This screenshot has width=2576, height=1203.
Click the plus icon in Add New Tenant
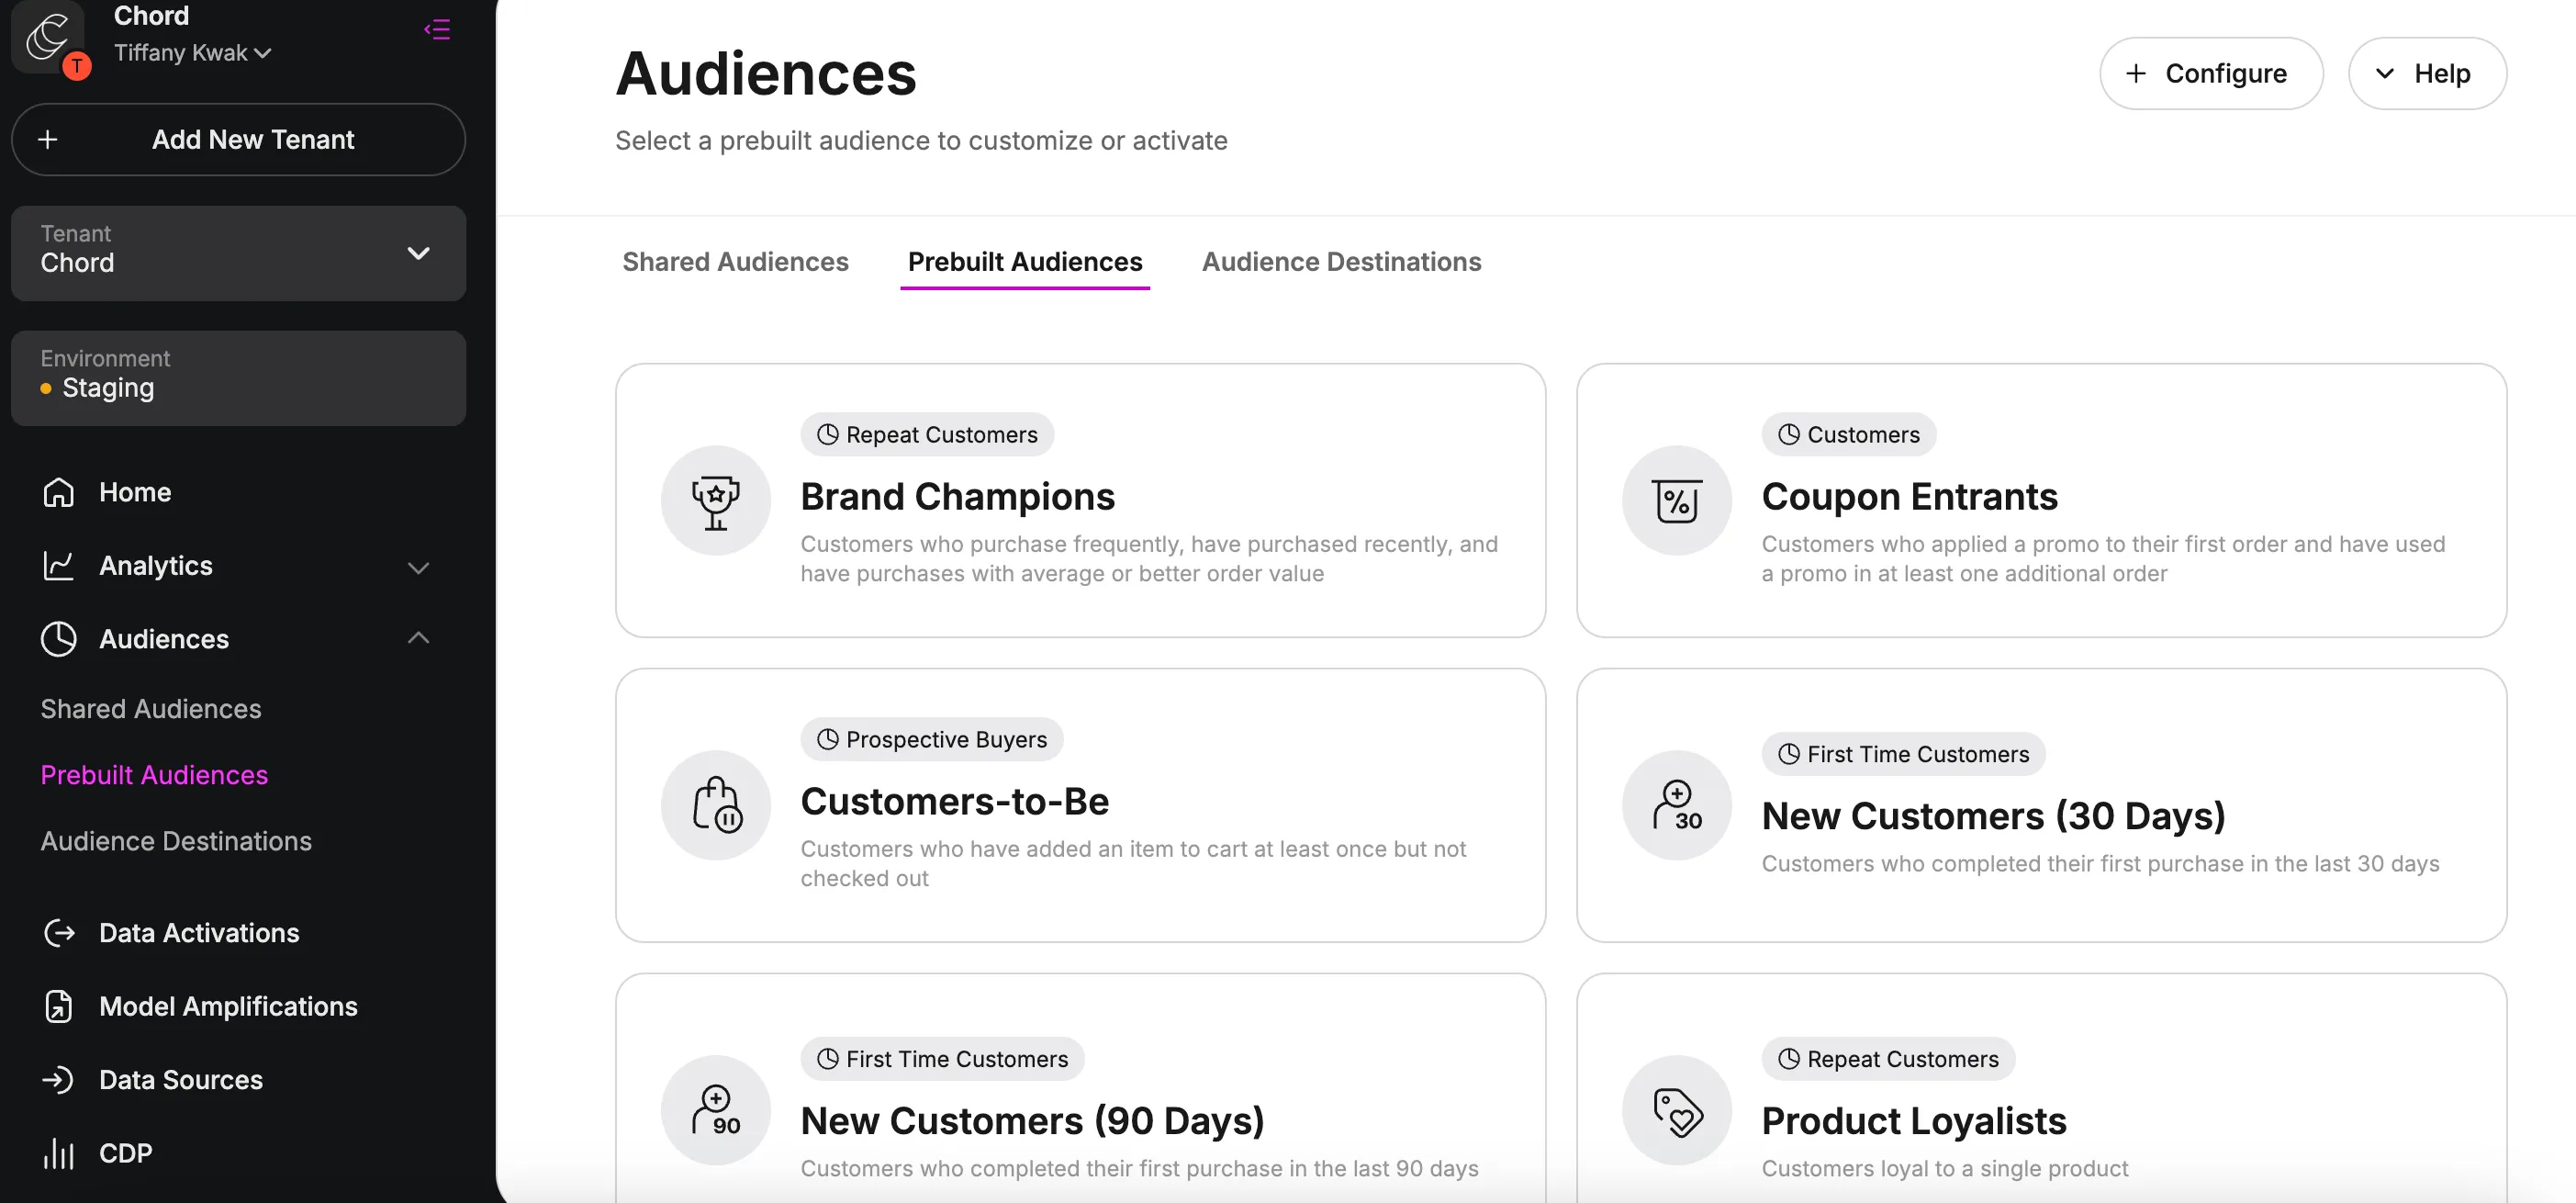[x=47, y=139]
